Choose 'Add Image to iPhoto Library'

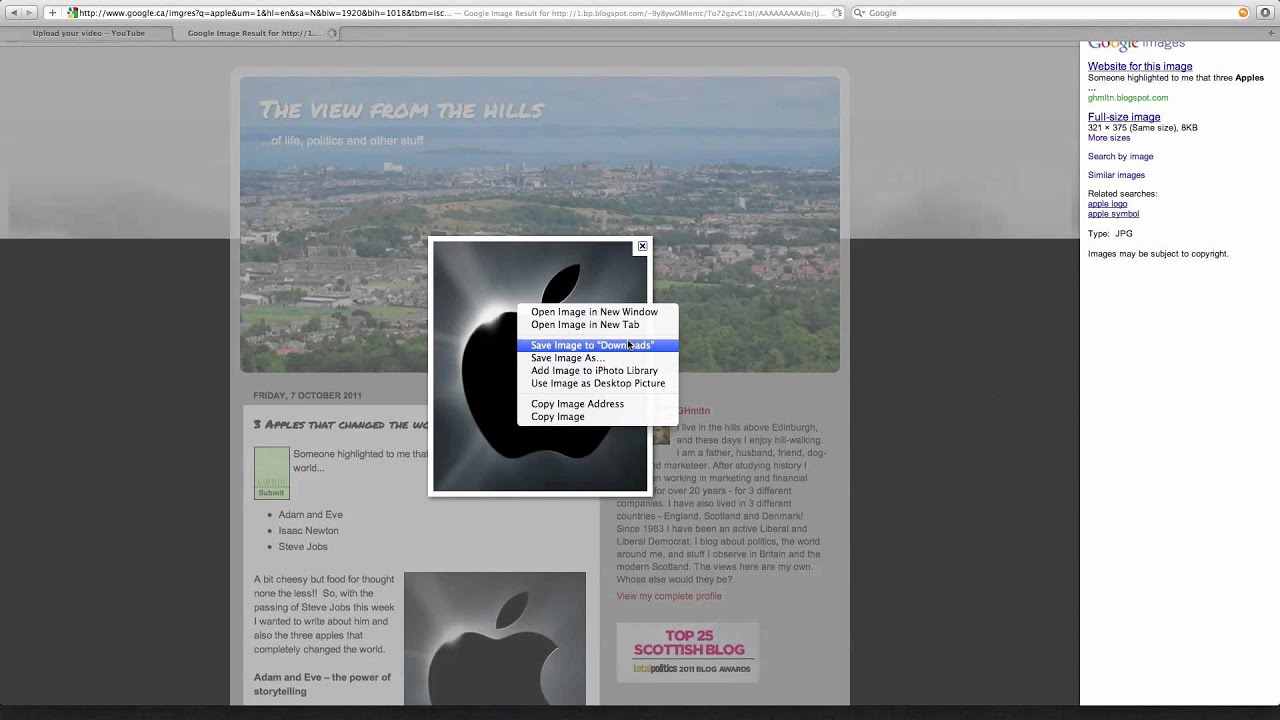click(x=597, y=371)
